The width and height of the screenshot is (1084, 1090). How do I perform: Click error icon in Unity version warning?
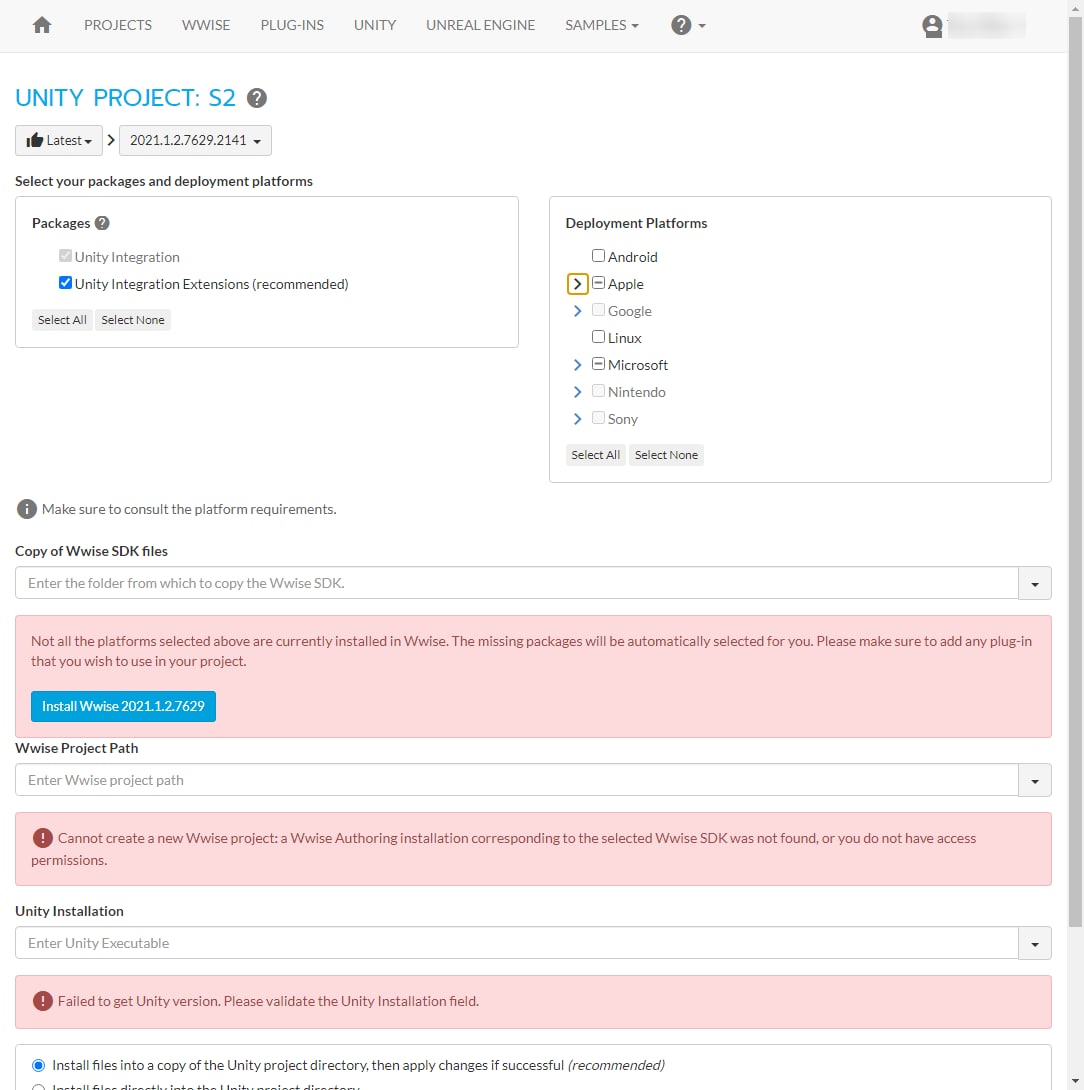pos(42,1001)
